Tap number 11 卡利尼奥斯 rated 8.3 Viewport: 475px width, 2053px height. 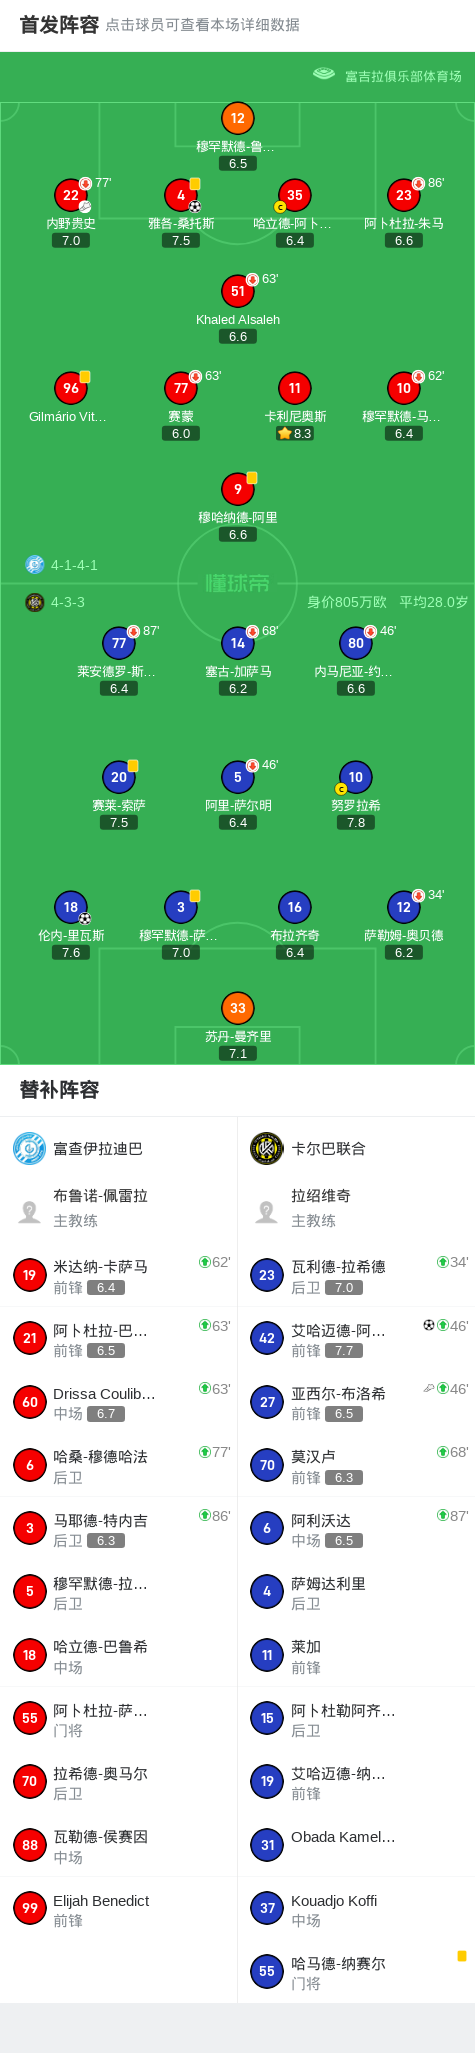tap(294, 388)
